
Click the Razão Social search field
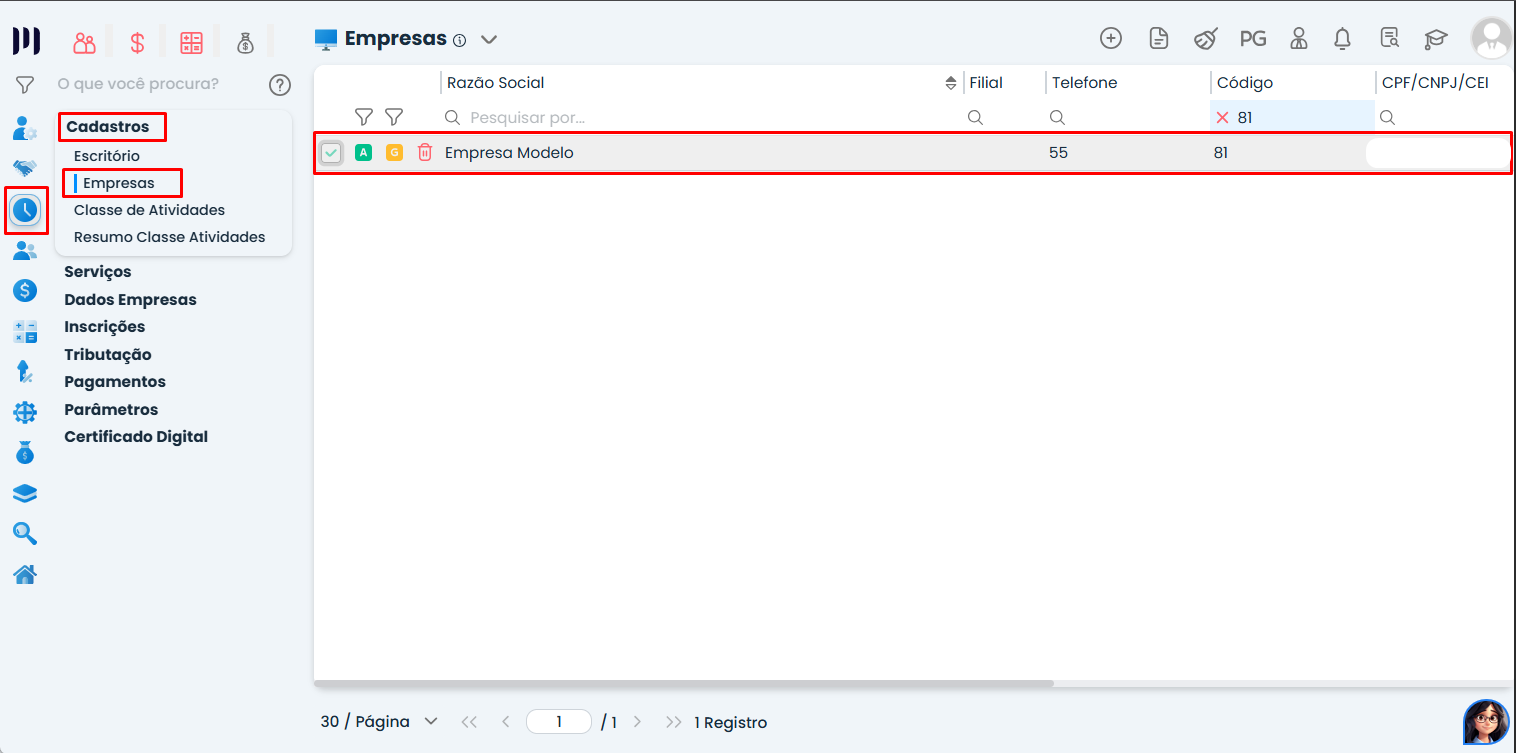pos(700,117)
